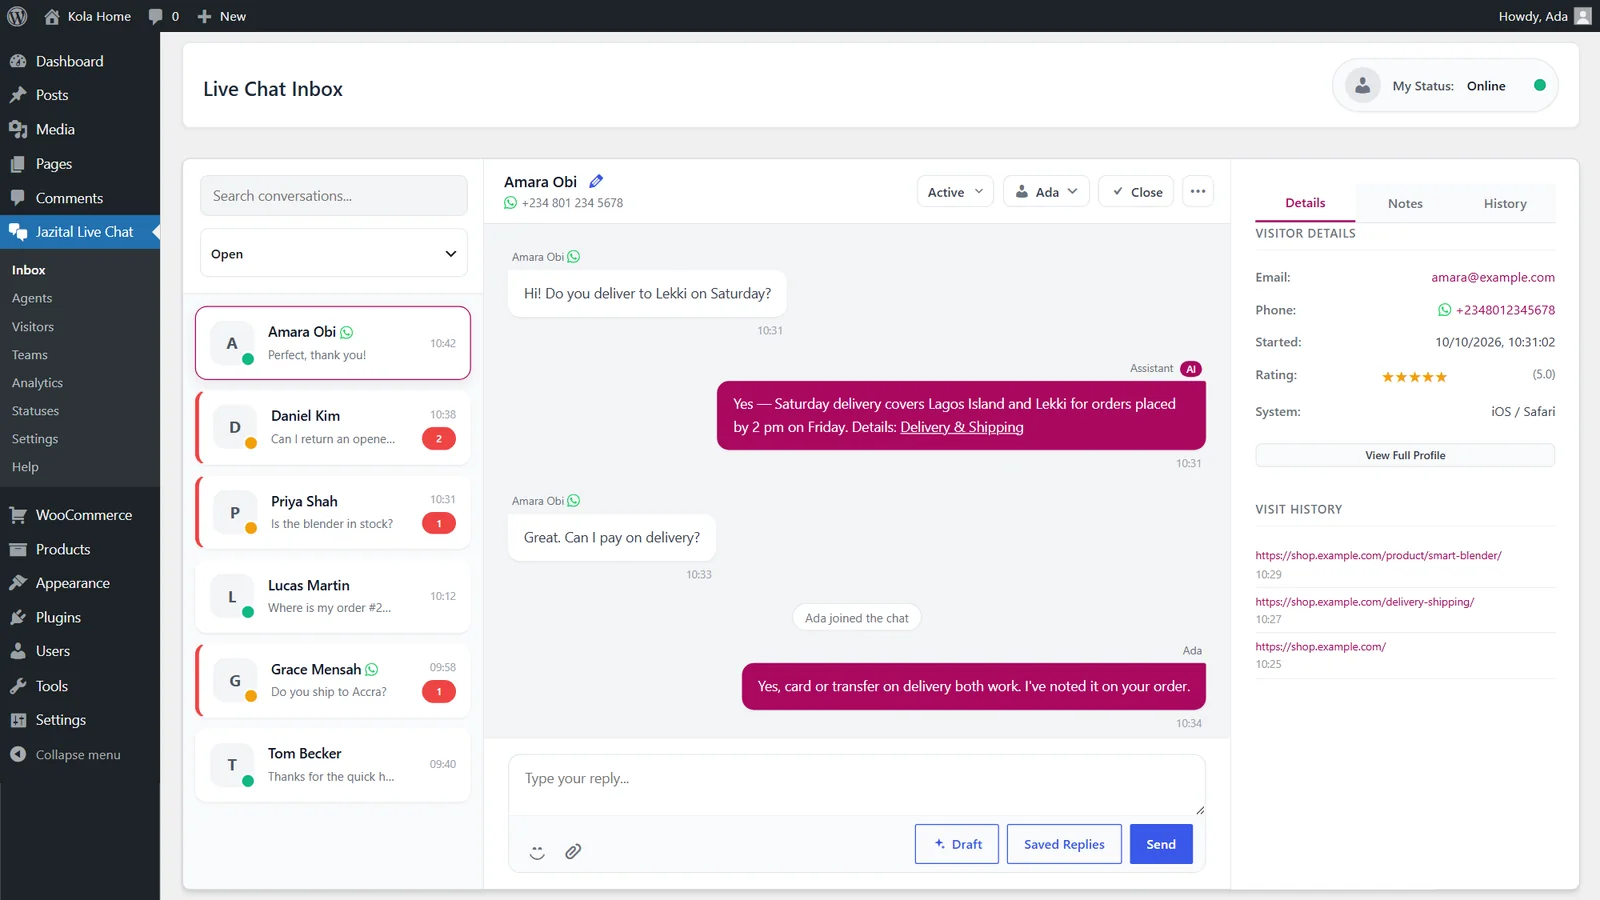The image size is (1600, 900).
Task: Click in the Type your reply box
Action: click(857, 785)
